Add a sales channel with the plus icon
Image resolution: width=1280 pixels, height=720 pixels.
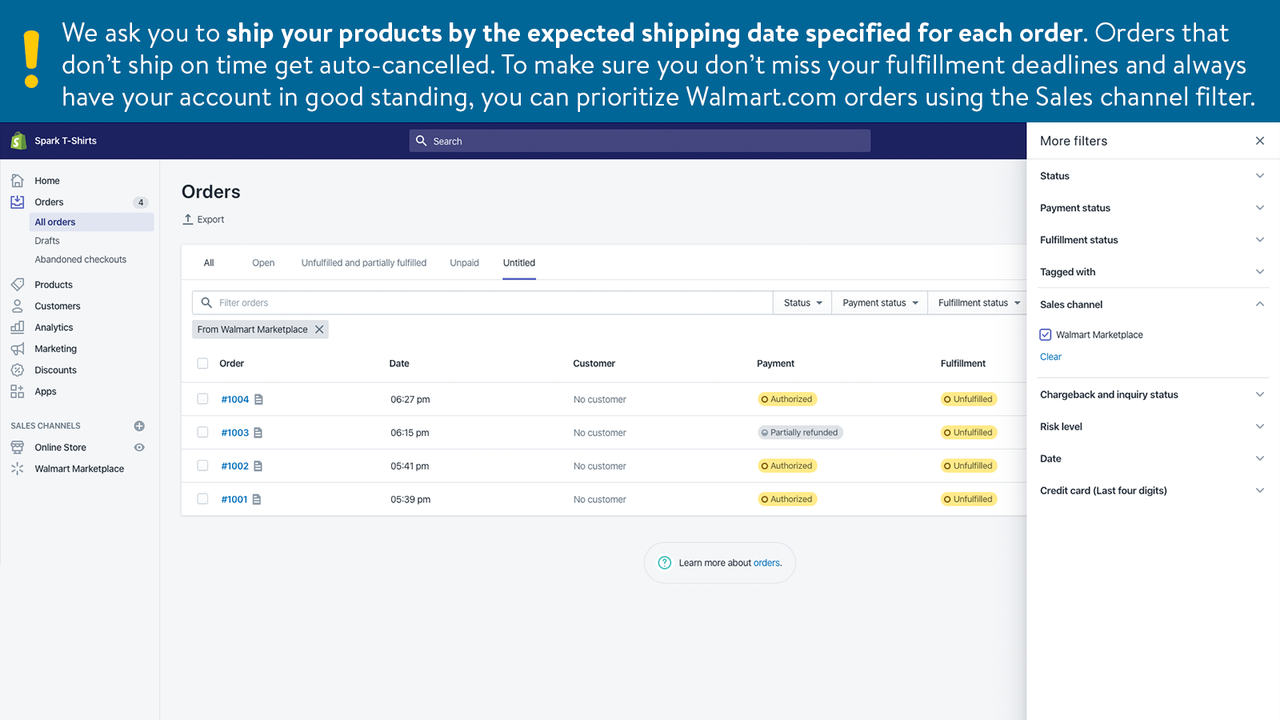tap(139, 426)
